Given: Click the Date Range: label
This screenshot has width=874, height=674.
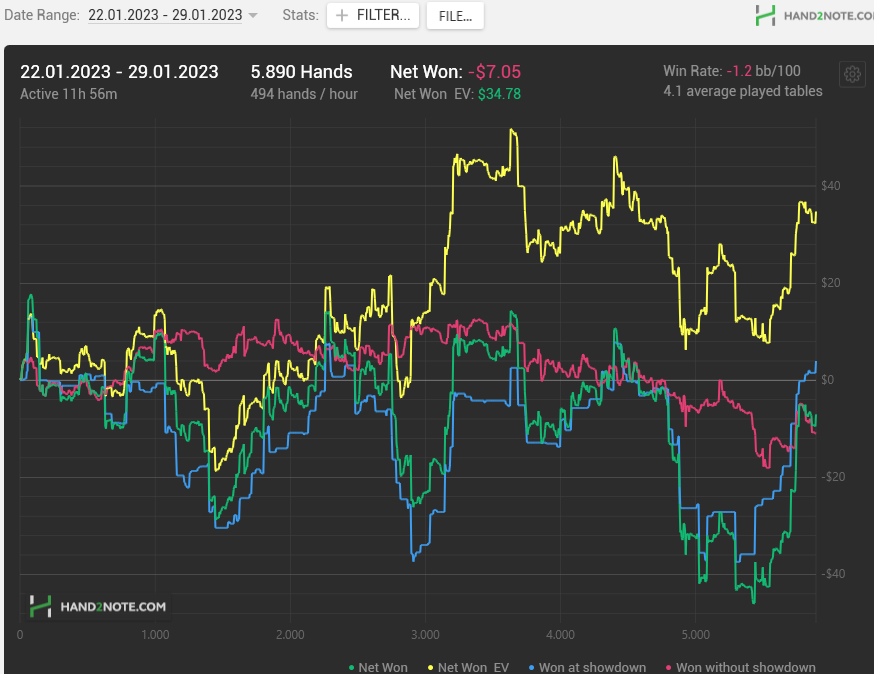Looking at the screenshot, I should click(42, 15).
